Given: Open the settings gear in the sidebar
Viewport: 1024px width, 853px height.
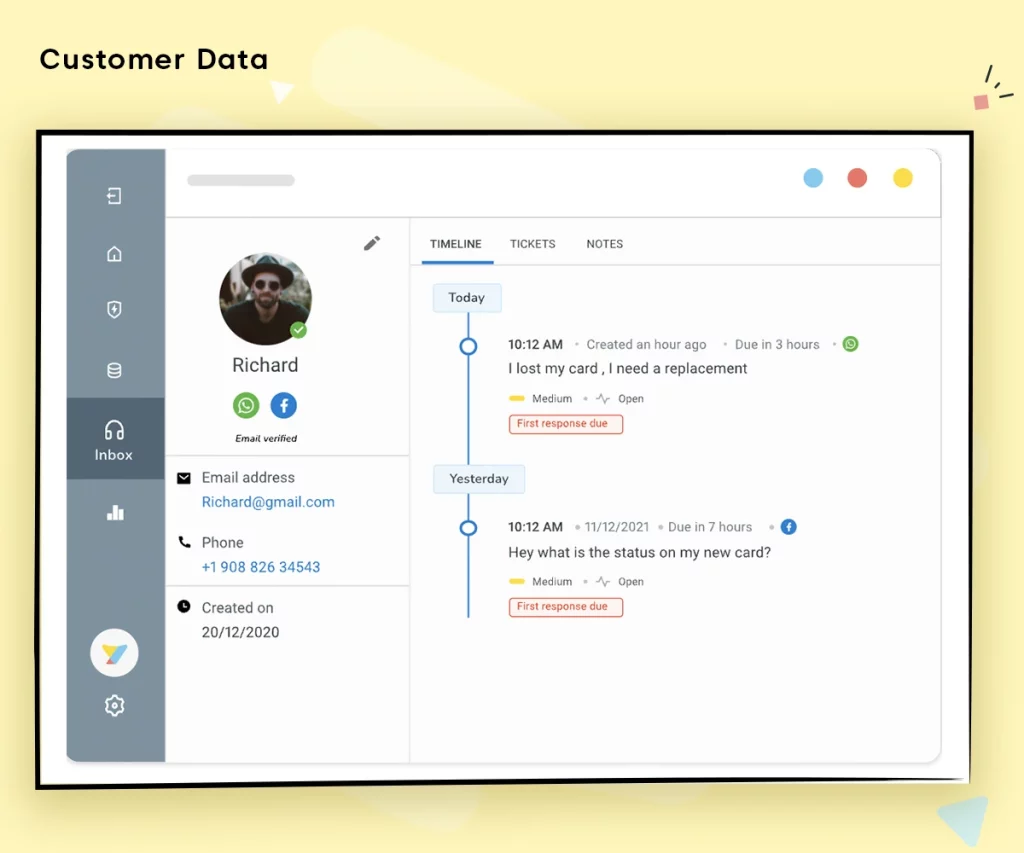Looking at the screenshot, I should [x=114, y=705].
